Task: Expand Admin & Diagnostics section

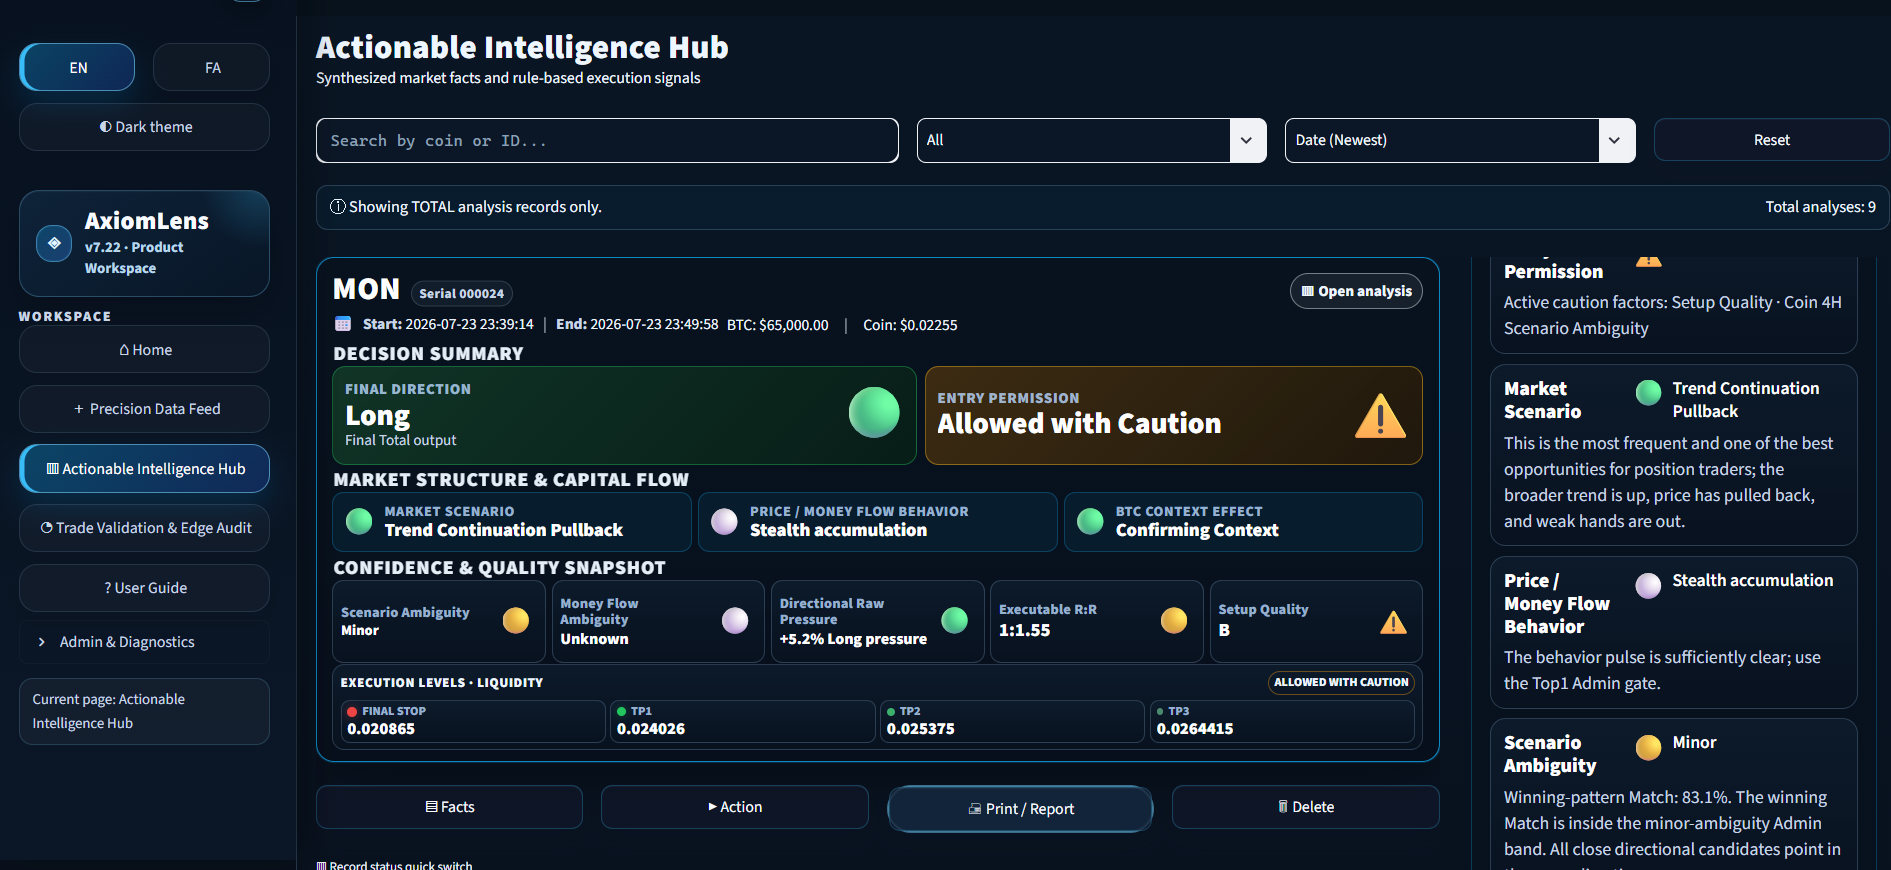Action: [x=145, y=642]
